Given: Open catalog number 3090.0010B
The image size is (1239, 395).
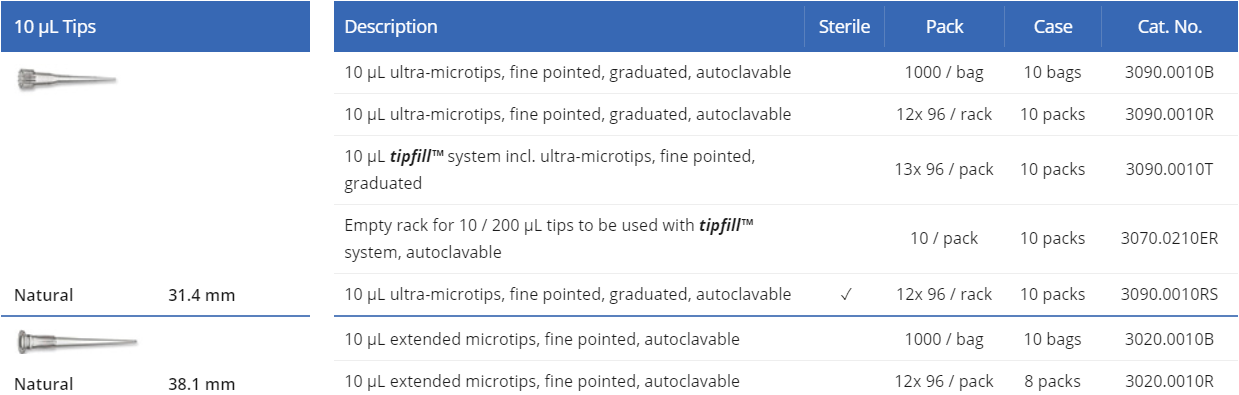Looking at the screenshot, I should pyautogui.click(x=1169, y=72).
